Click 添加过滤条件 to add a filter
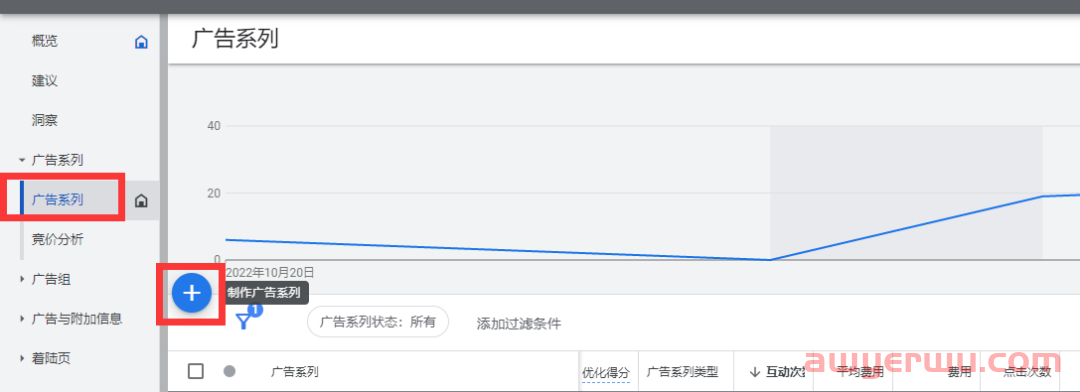 (x=519, y=324)
